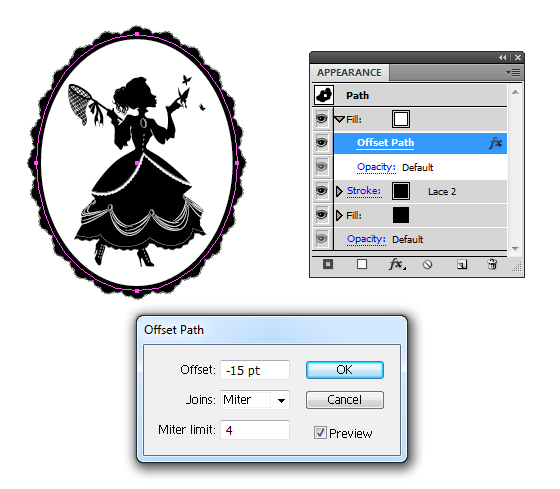Collapse the white Fill attribute triangle
Image resolution: width=560 pixels, height=489 pixels.
point(340,119)
